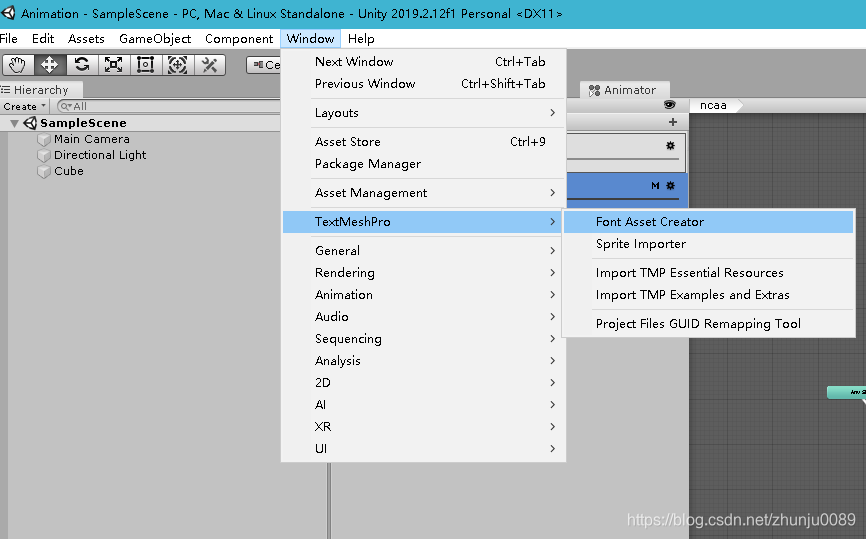The height and width of the screenshot is (539, 866).
Task: Add a new Animator layer with plus
Action: [x=673, y=122]
